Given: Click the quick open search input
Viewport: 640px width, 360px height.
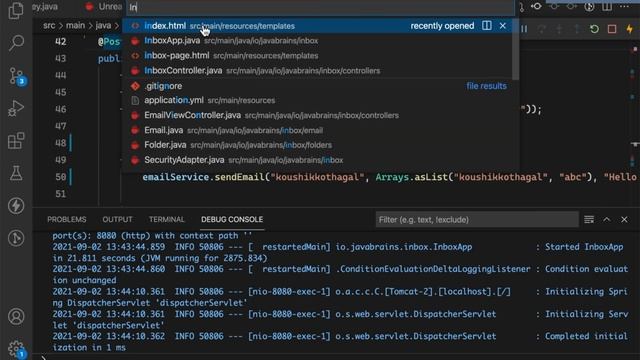Looking at the screenshot, I should (320, 7).
